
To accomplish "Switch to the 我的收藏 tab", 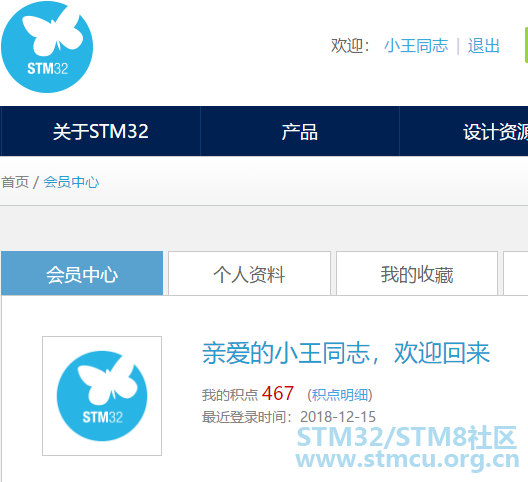I will pos(417,273).
